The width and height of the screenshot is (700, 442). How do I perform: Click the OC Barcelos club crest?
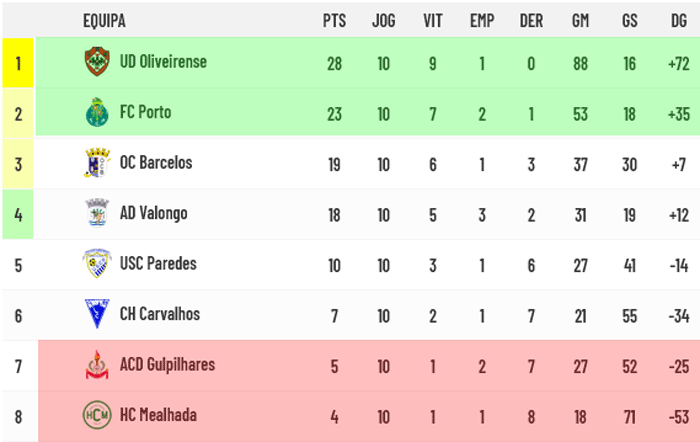pyautogui.click(x=97, y=163)
